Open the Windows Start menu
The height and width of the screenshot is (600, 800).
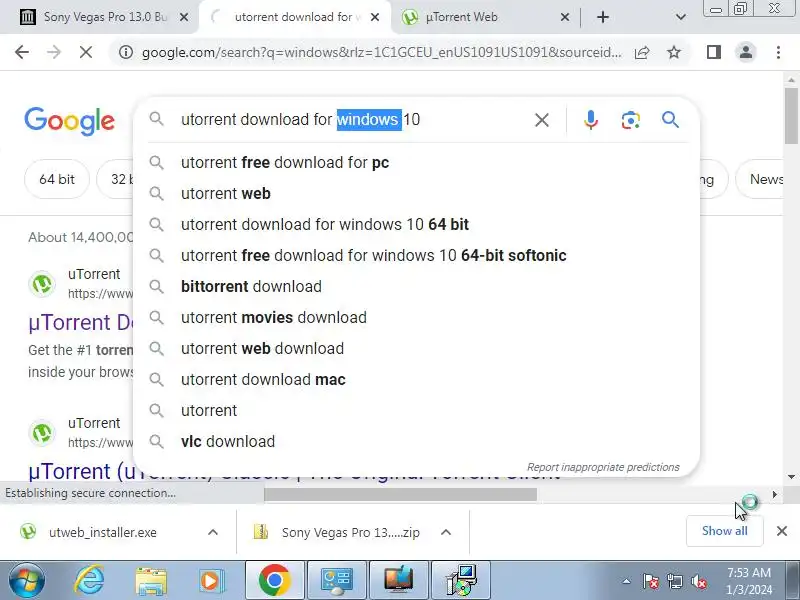(x=27, y=581)
